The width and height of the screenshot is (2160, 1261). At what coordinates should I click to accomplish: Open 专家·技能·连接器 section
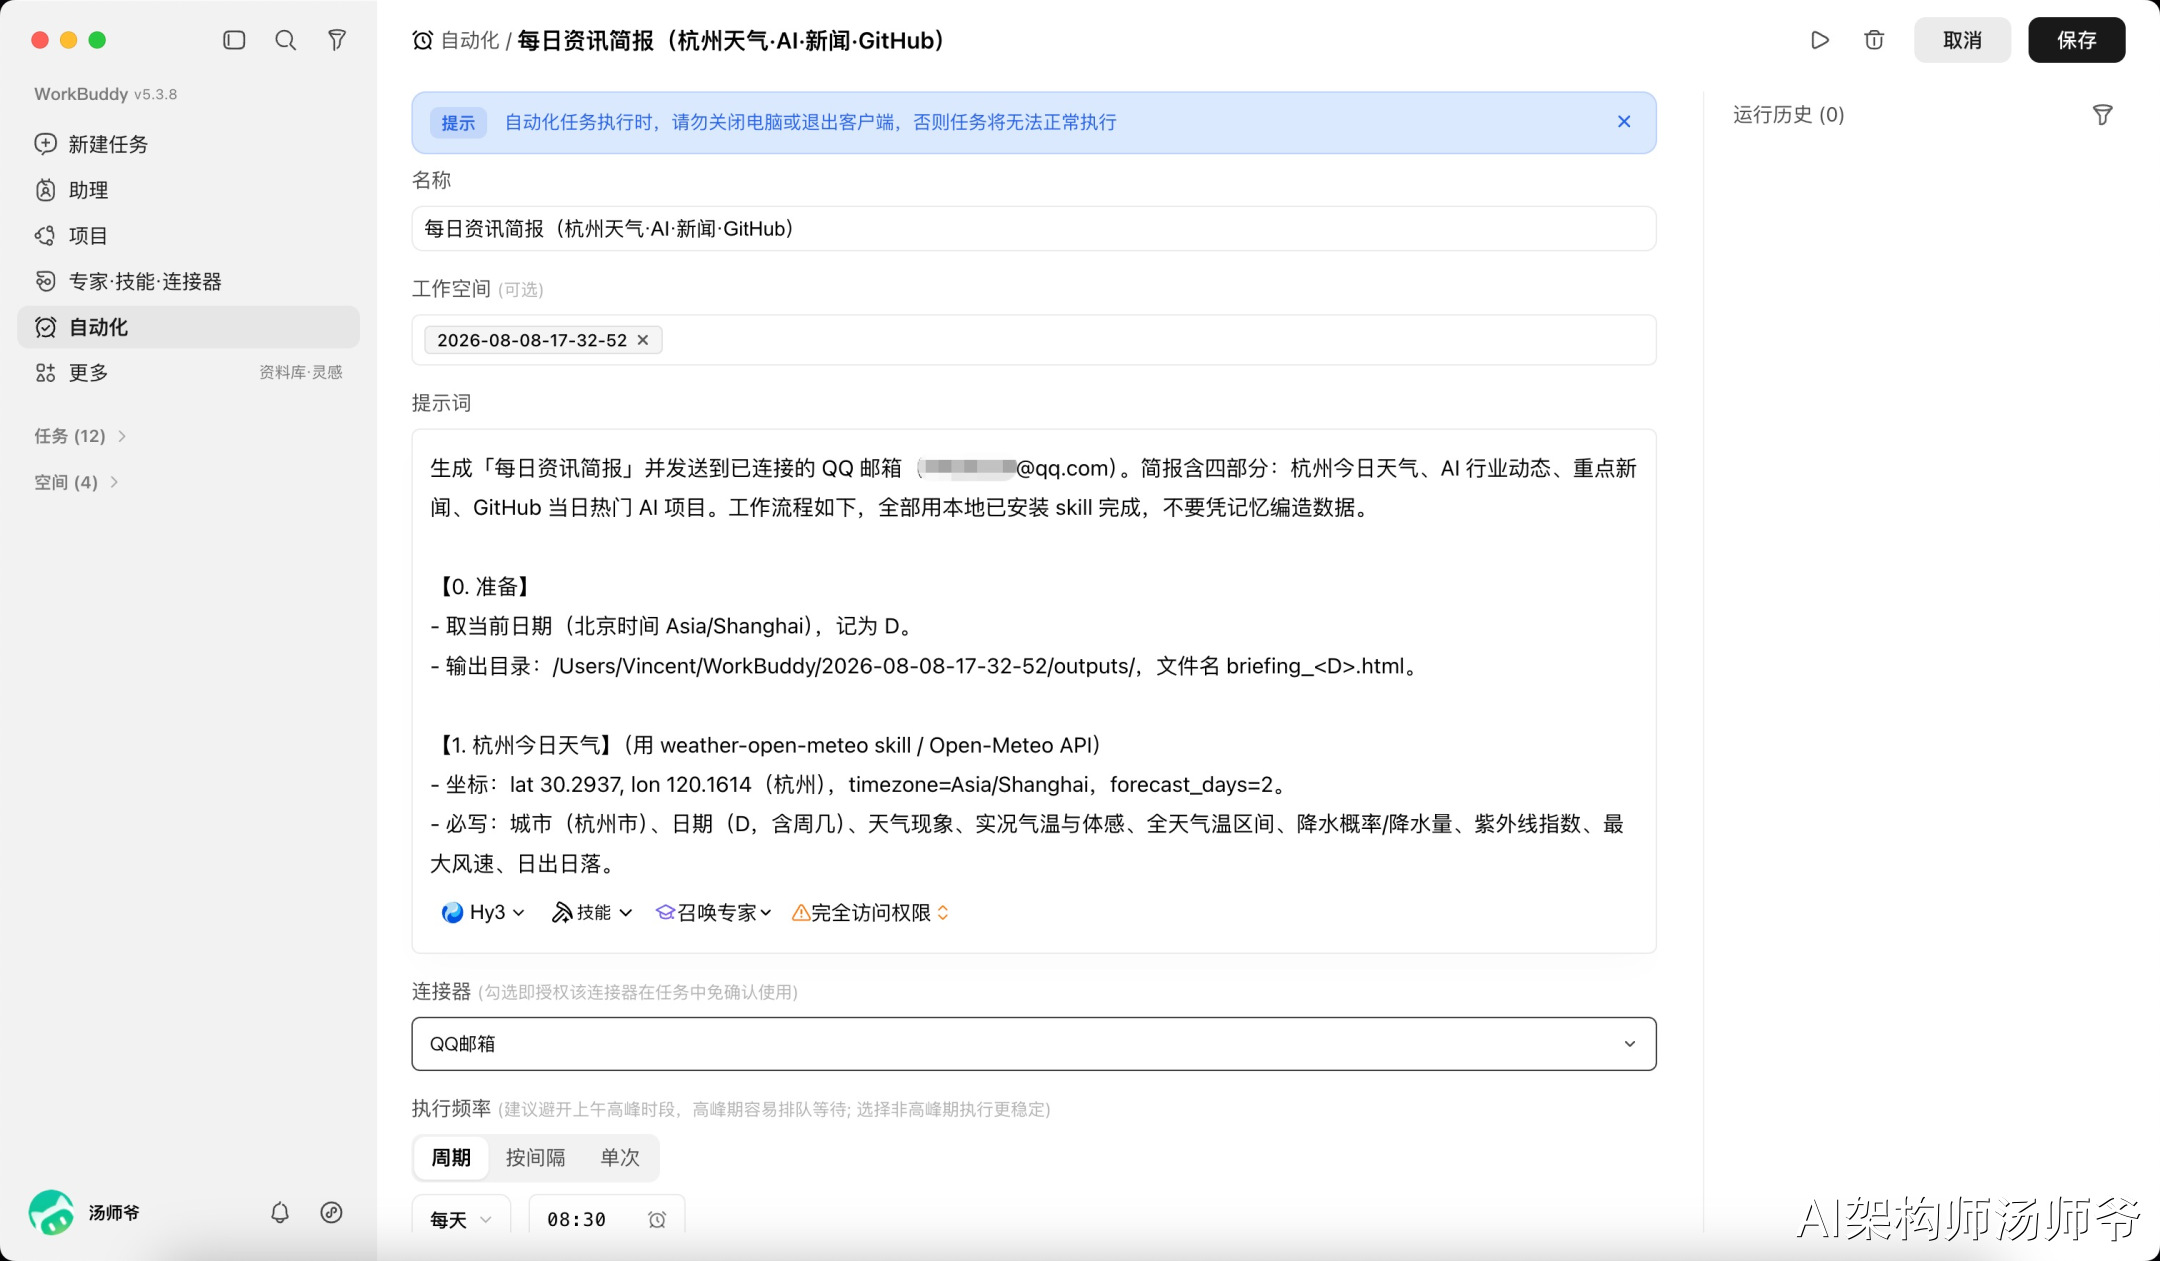188,281
